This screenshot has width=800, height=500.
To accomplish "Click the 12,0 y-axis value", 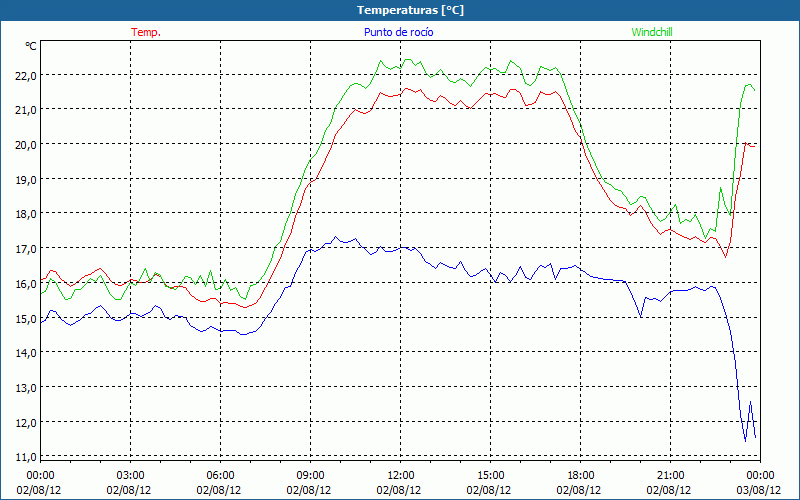I will [x=27, y=422].
